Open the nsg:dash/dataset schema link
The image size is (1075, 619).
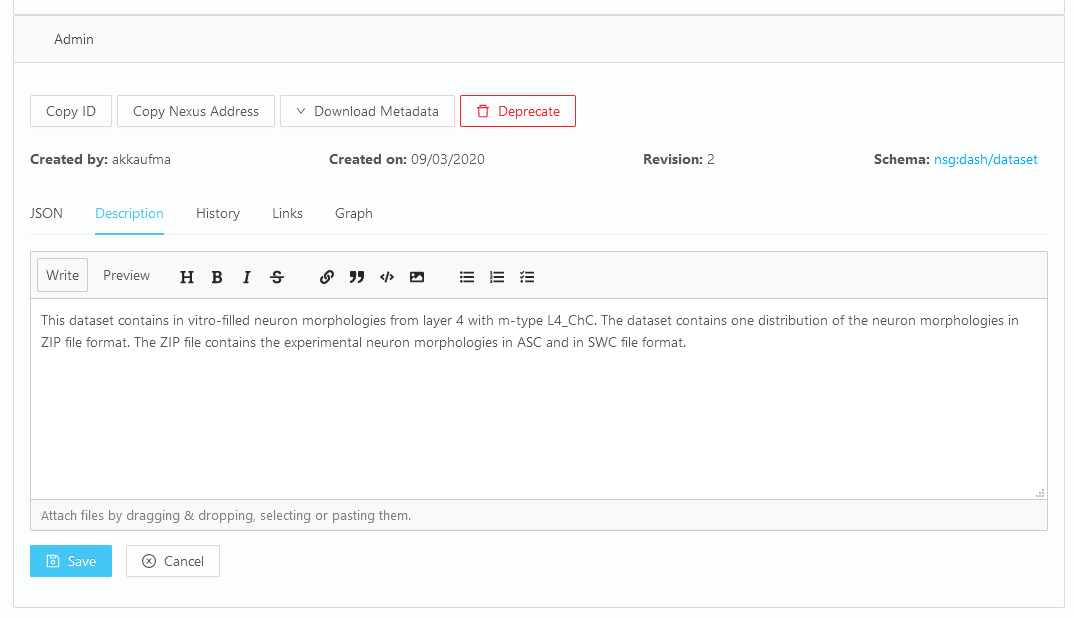(x=986, y=159)
